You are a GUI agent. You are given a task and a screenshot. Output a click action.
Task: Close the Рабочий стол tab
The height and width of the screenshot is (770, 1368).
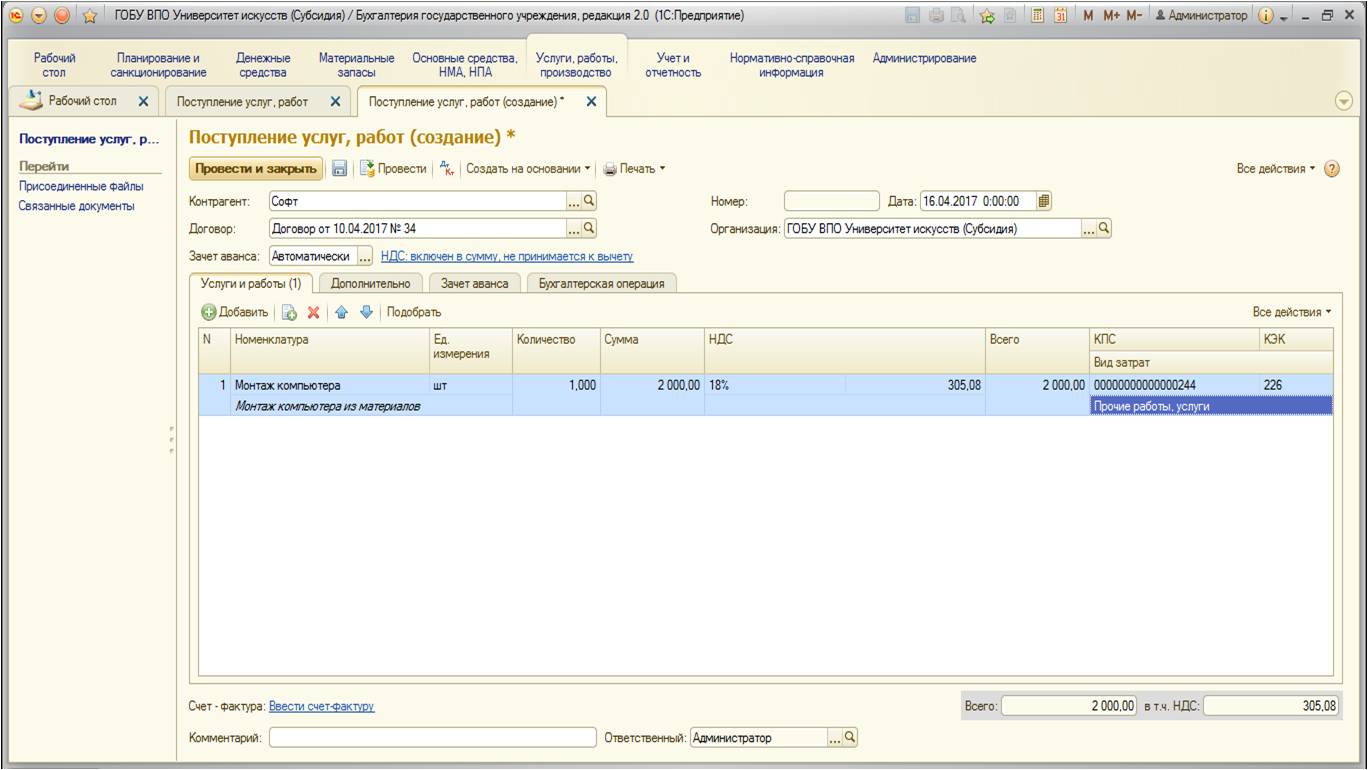coord(143,101)
